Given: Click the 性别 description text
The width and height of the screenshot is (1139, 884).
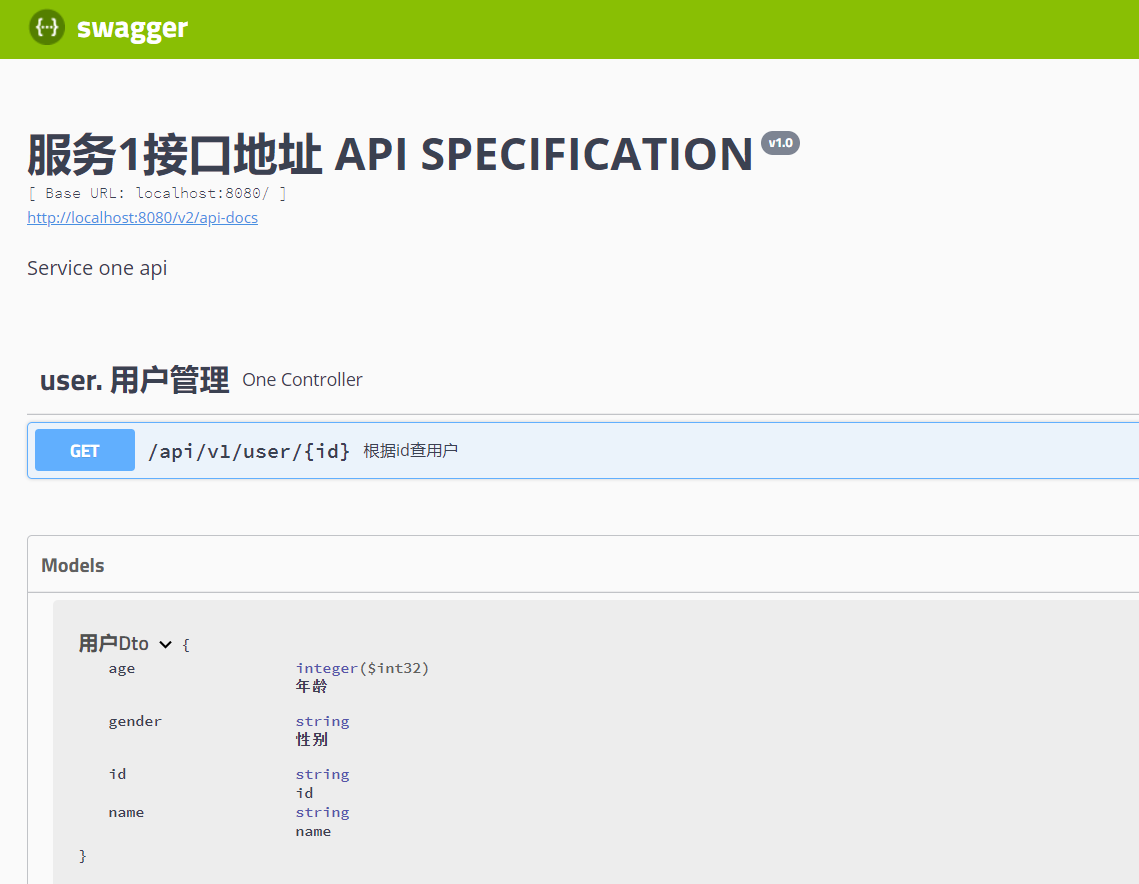Looking at the screenshot, I should click(x=312, y=739).
